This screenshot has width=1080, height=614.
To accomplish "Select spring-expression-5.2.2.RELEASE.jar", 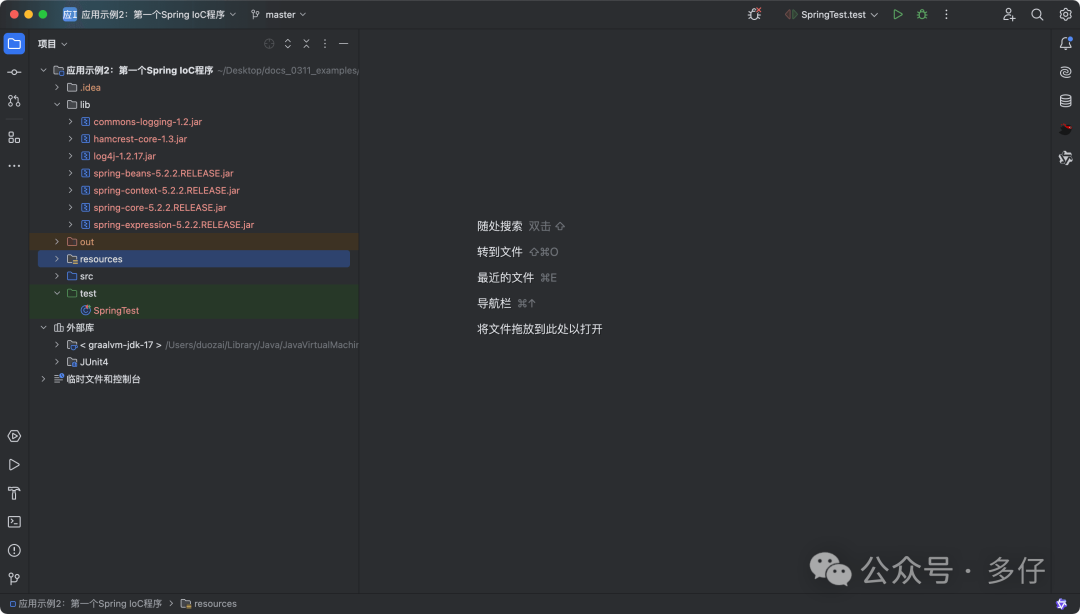I will tap(174, 225).
